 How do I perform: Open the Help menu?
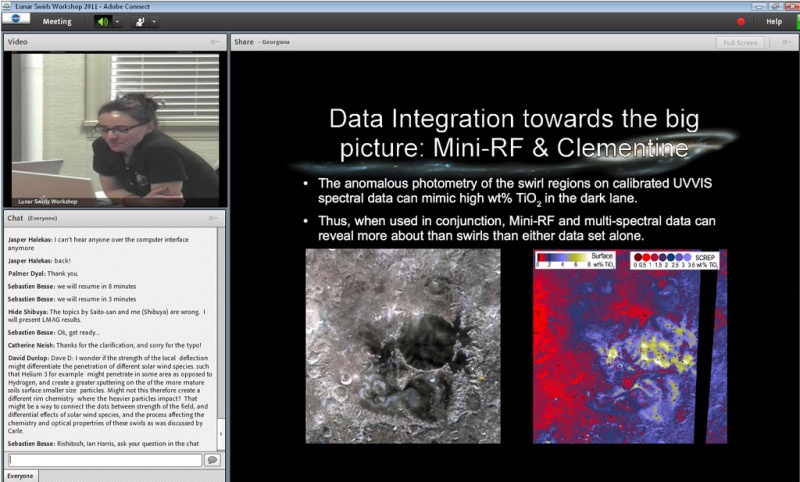(x=774, y=21)
